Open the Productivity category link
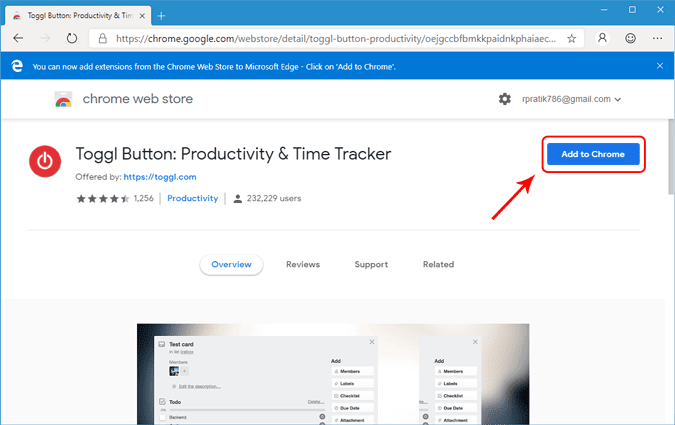The width and height of the screenshot is (675, 425). click(x=192, y=198)
